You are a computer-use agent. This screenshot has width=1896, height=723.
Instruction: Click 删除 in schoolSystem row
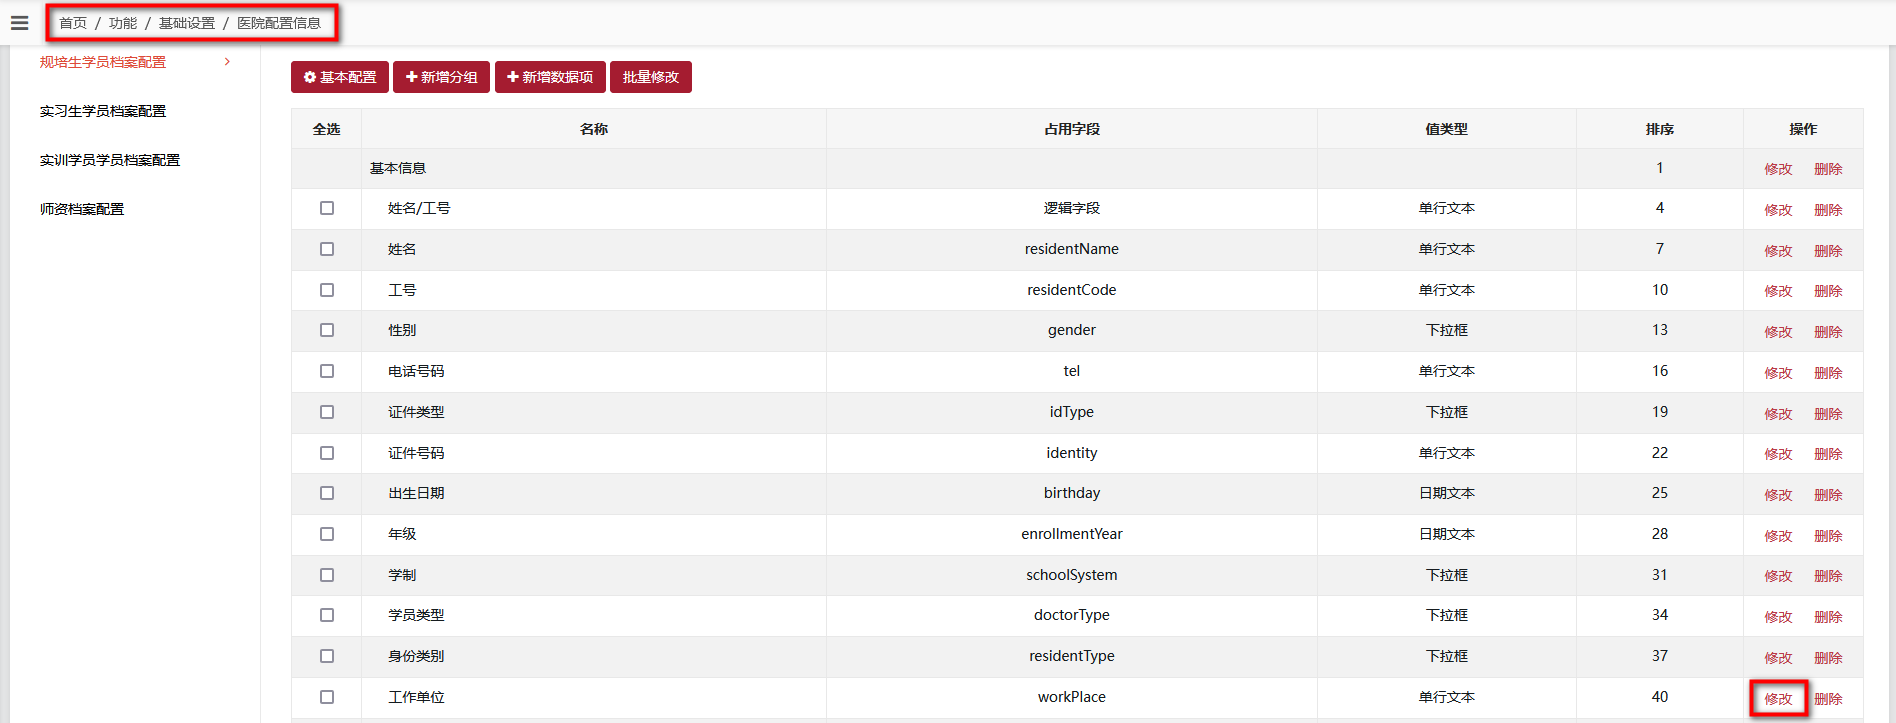pyautogui.click(x=1828, y=576)
